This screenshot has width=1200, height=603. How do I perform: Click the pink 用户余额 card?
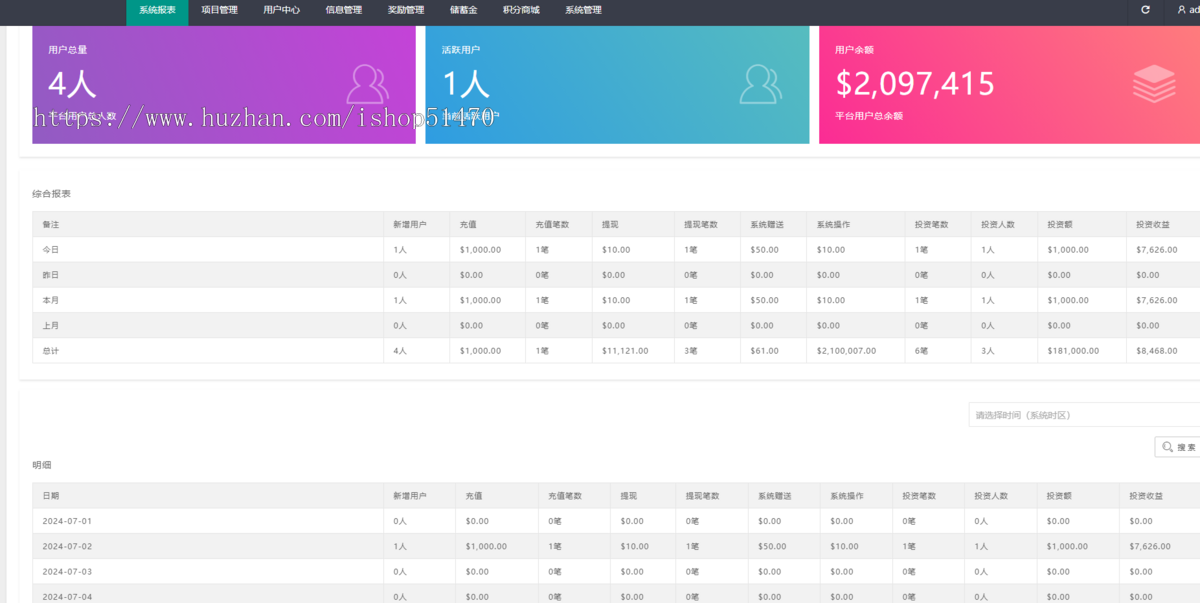tap(1009, 85)
